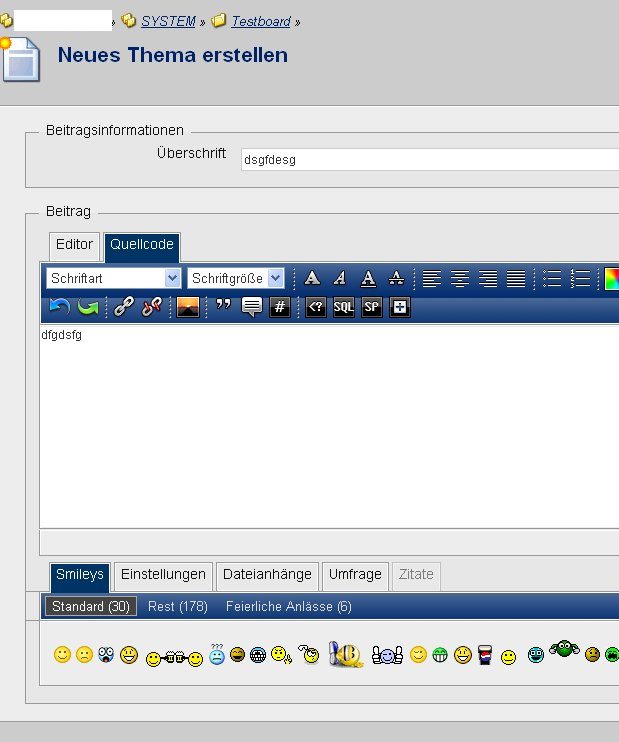Image resolution: width=619 pixels, height=742 pixels.
Task: Show Feierliche Anlässe (6) smileys
Action: [289, 606]
